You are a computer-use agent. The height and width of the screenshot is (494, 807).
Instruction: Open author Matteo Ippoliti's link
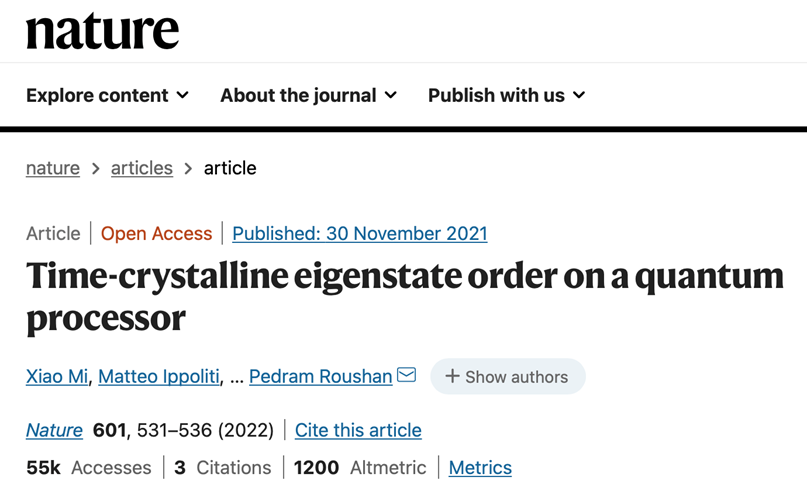pyautogui.click(x=159, y=377)
